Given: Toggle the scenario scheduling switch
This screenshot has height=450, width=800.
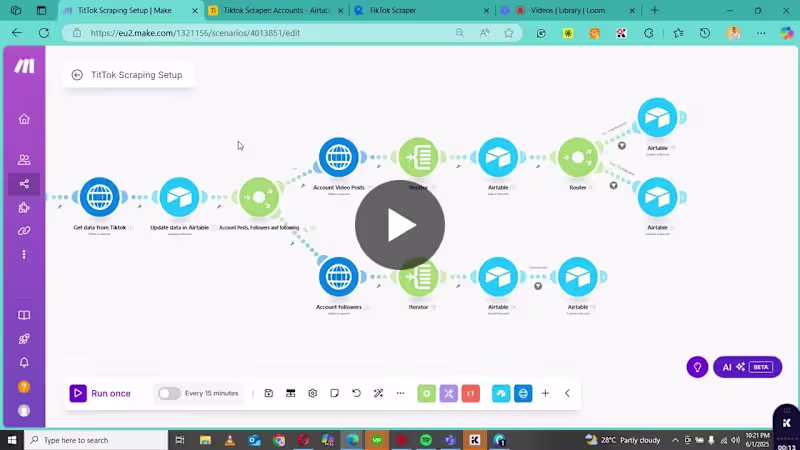Looking at the screenshot, I should tap(169, 393).
